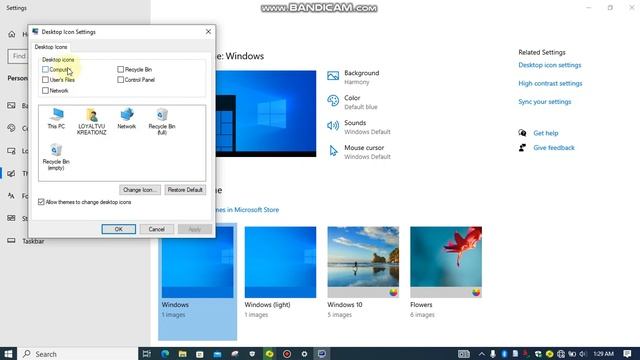Click the taskbar Search box

click(x=78, y=354)
